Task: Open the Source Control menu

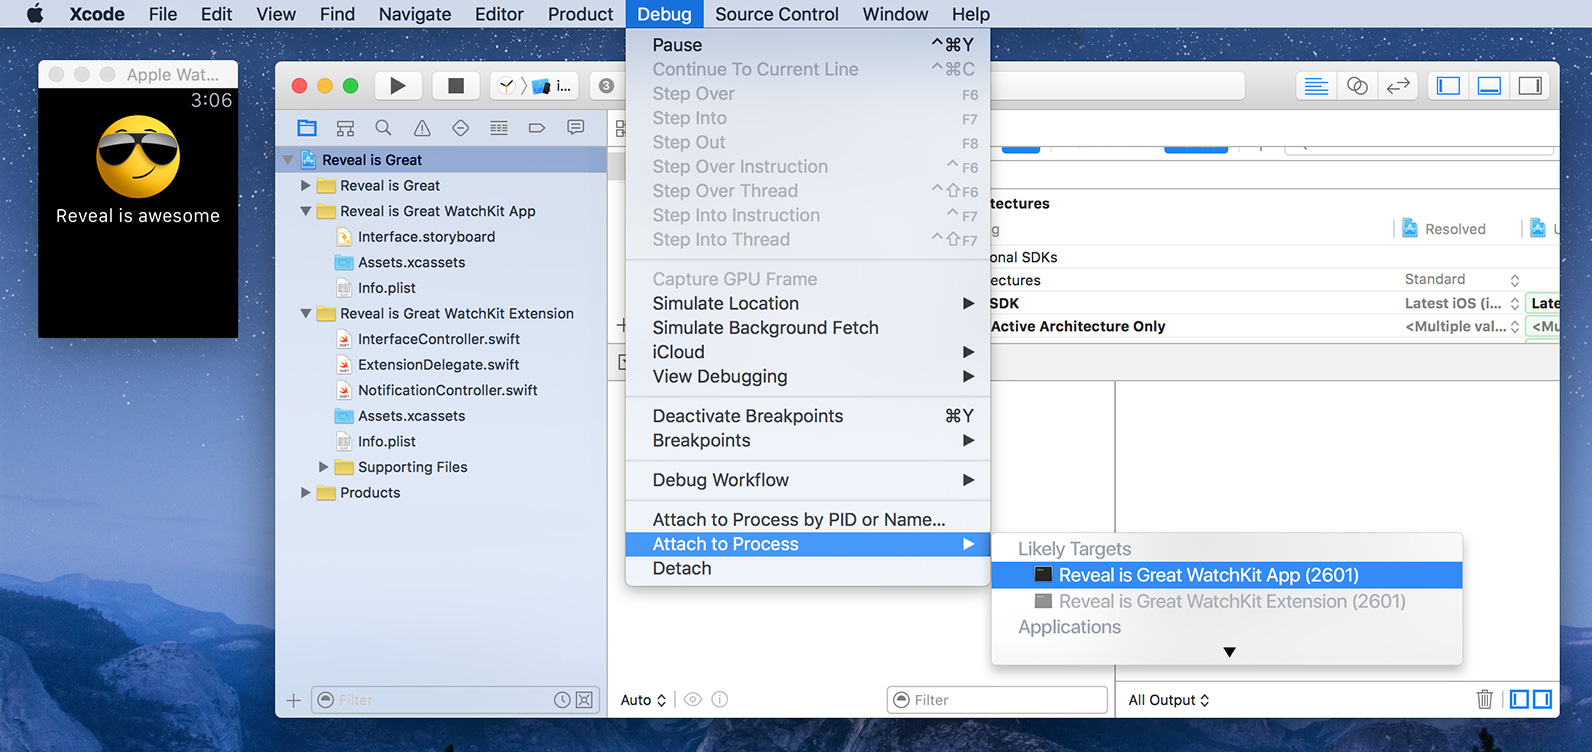Action: (777, 14)
